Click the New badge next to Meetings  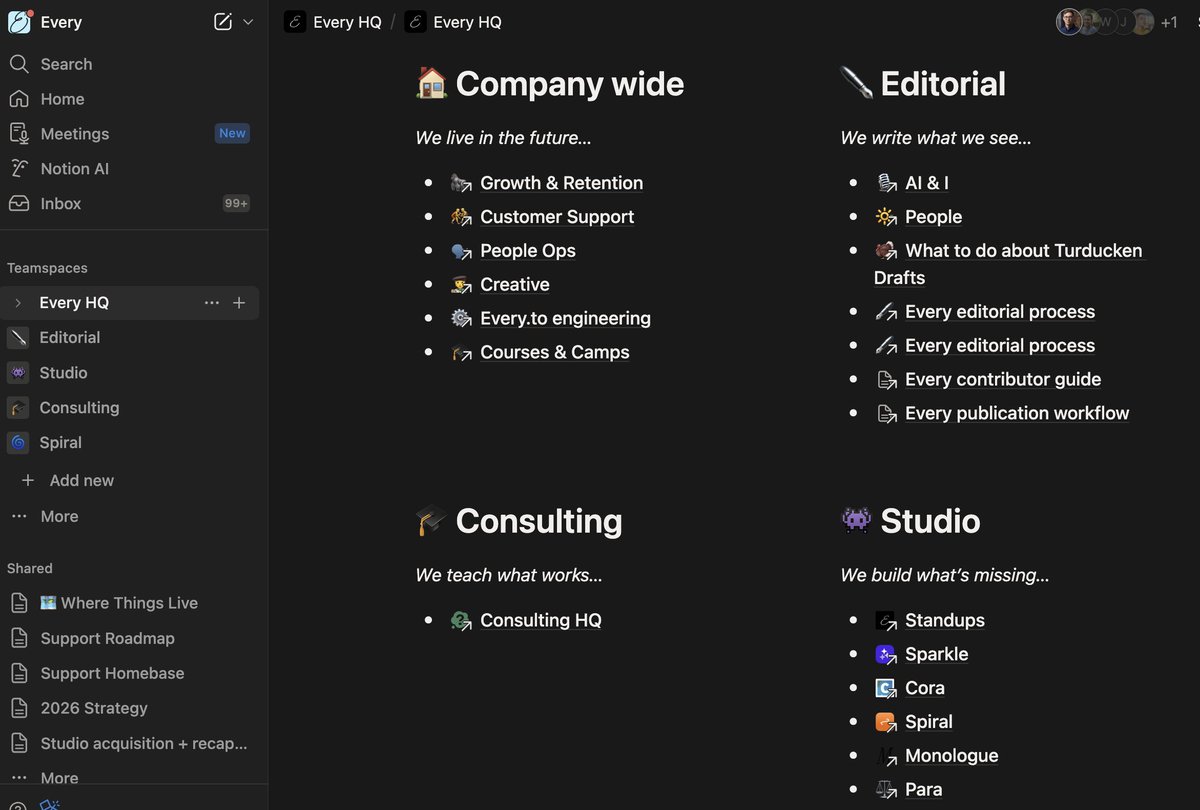232,133
